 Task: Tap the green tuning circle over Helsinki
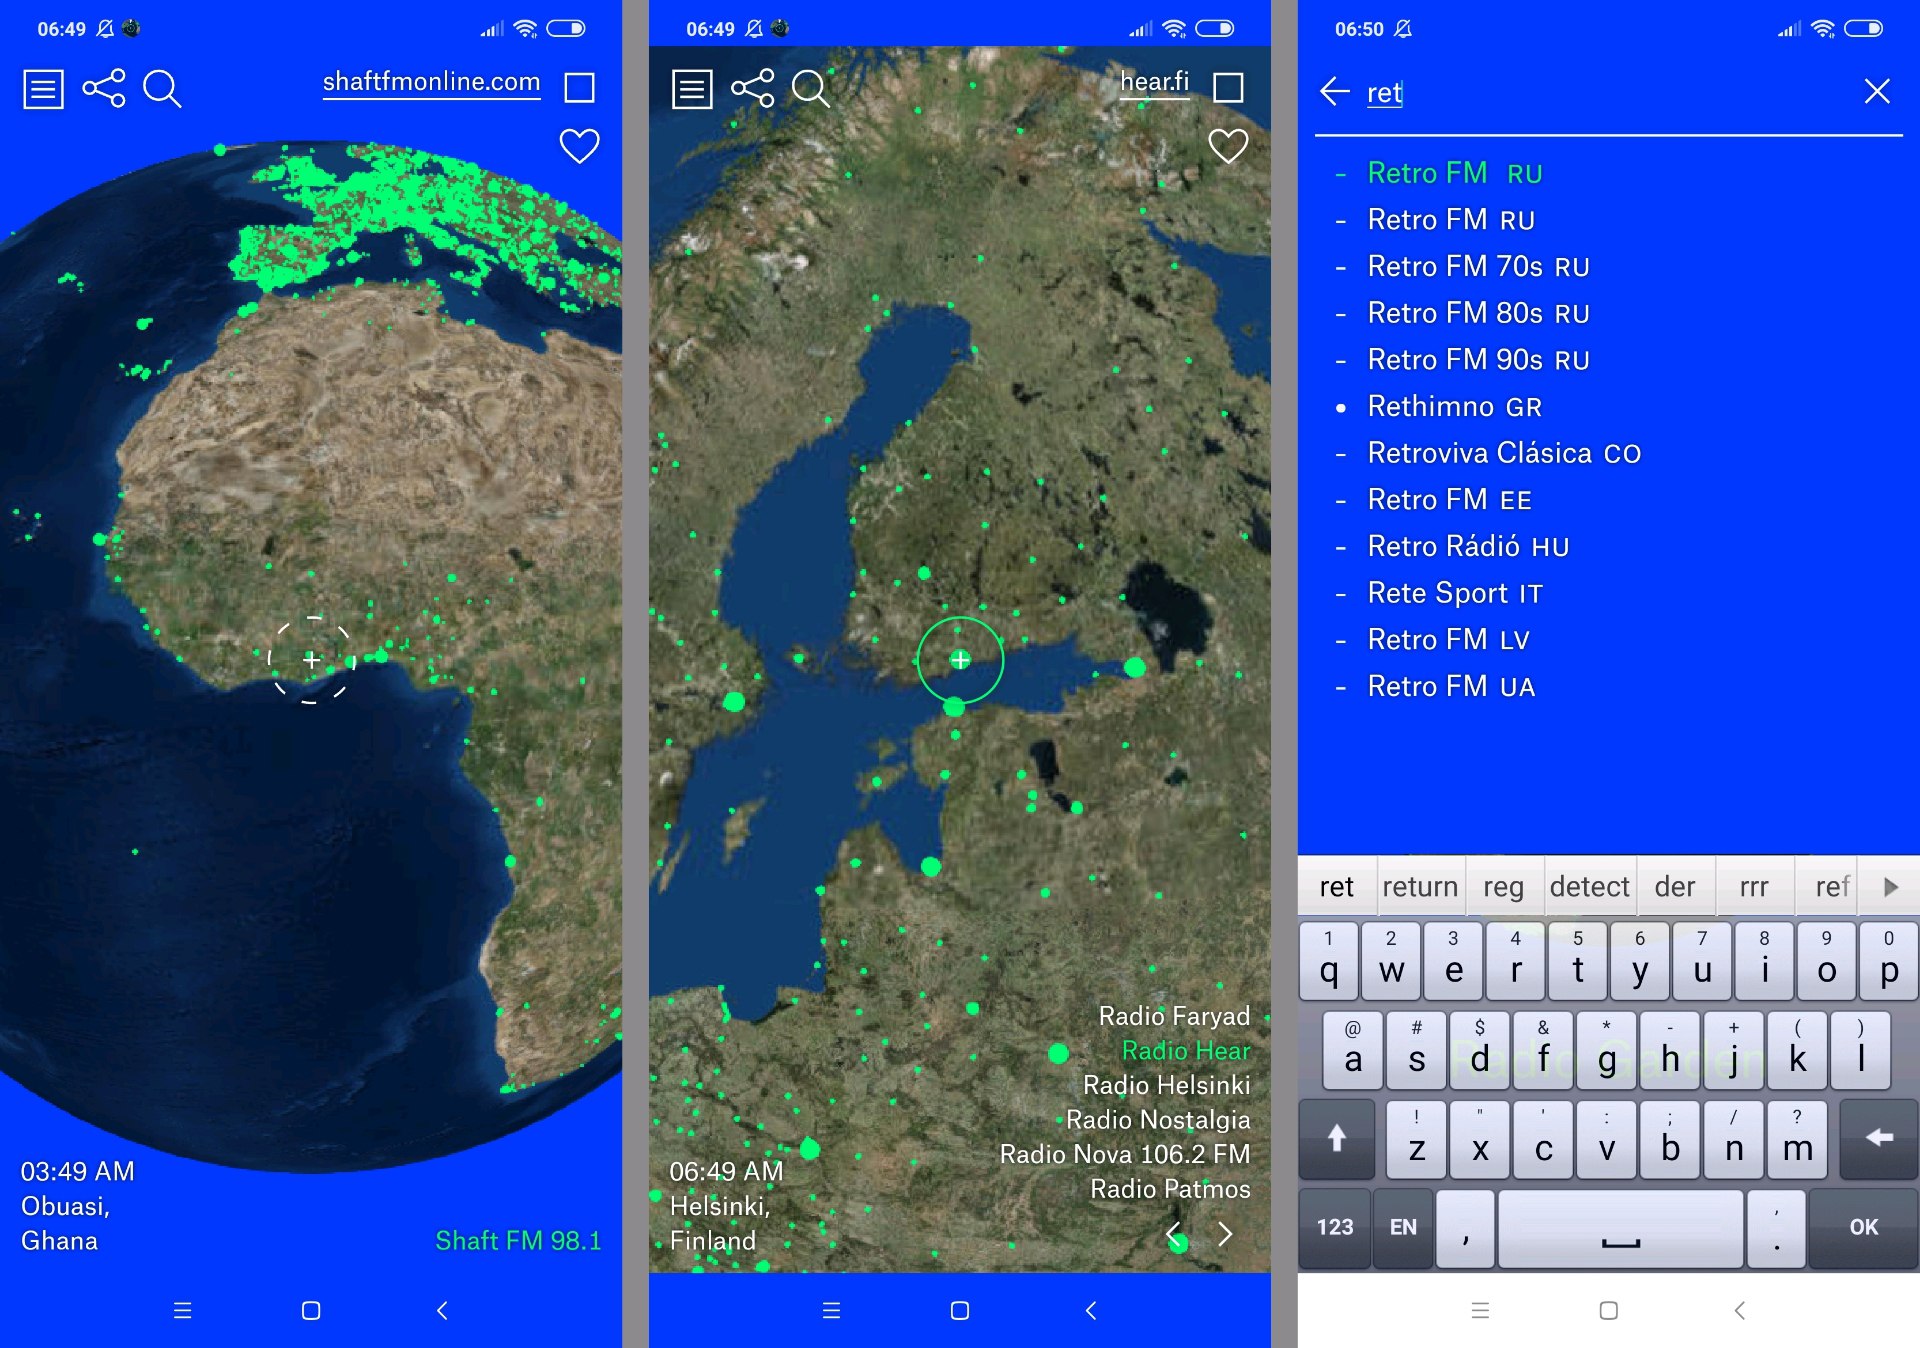tap(960, 660)
